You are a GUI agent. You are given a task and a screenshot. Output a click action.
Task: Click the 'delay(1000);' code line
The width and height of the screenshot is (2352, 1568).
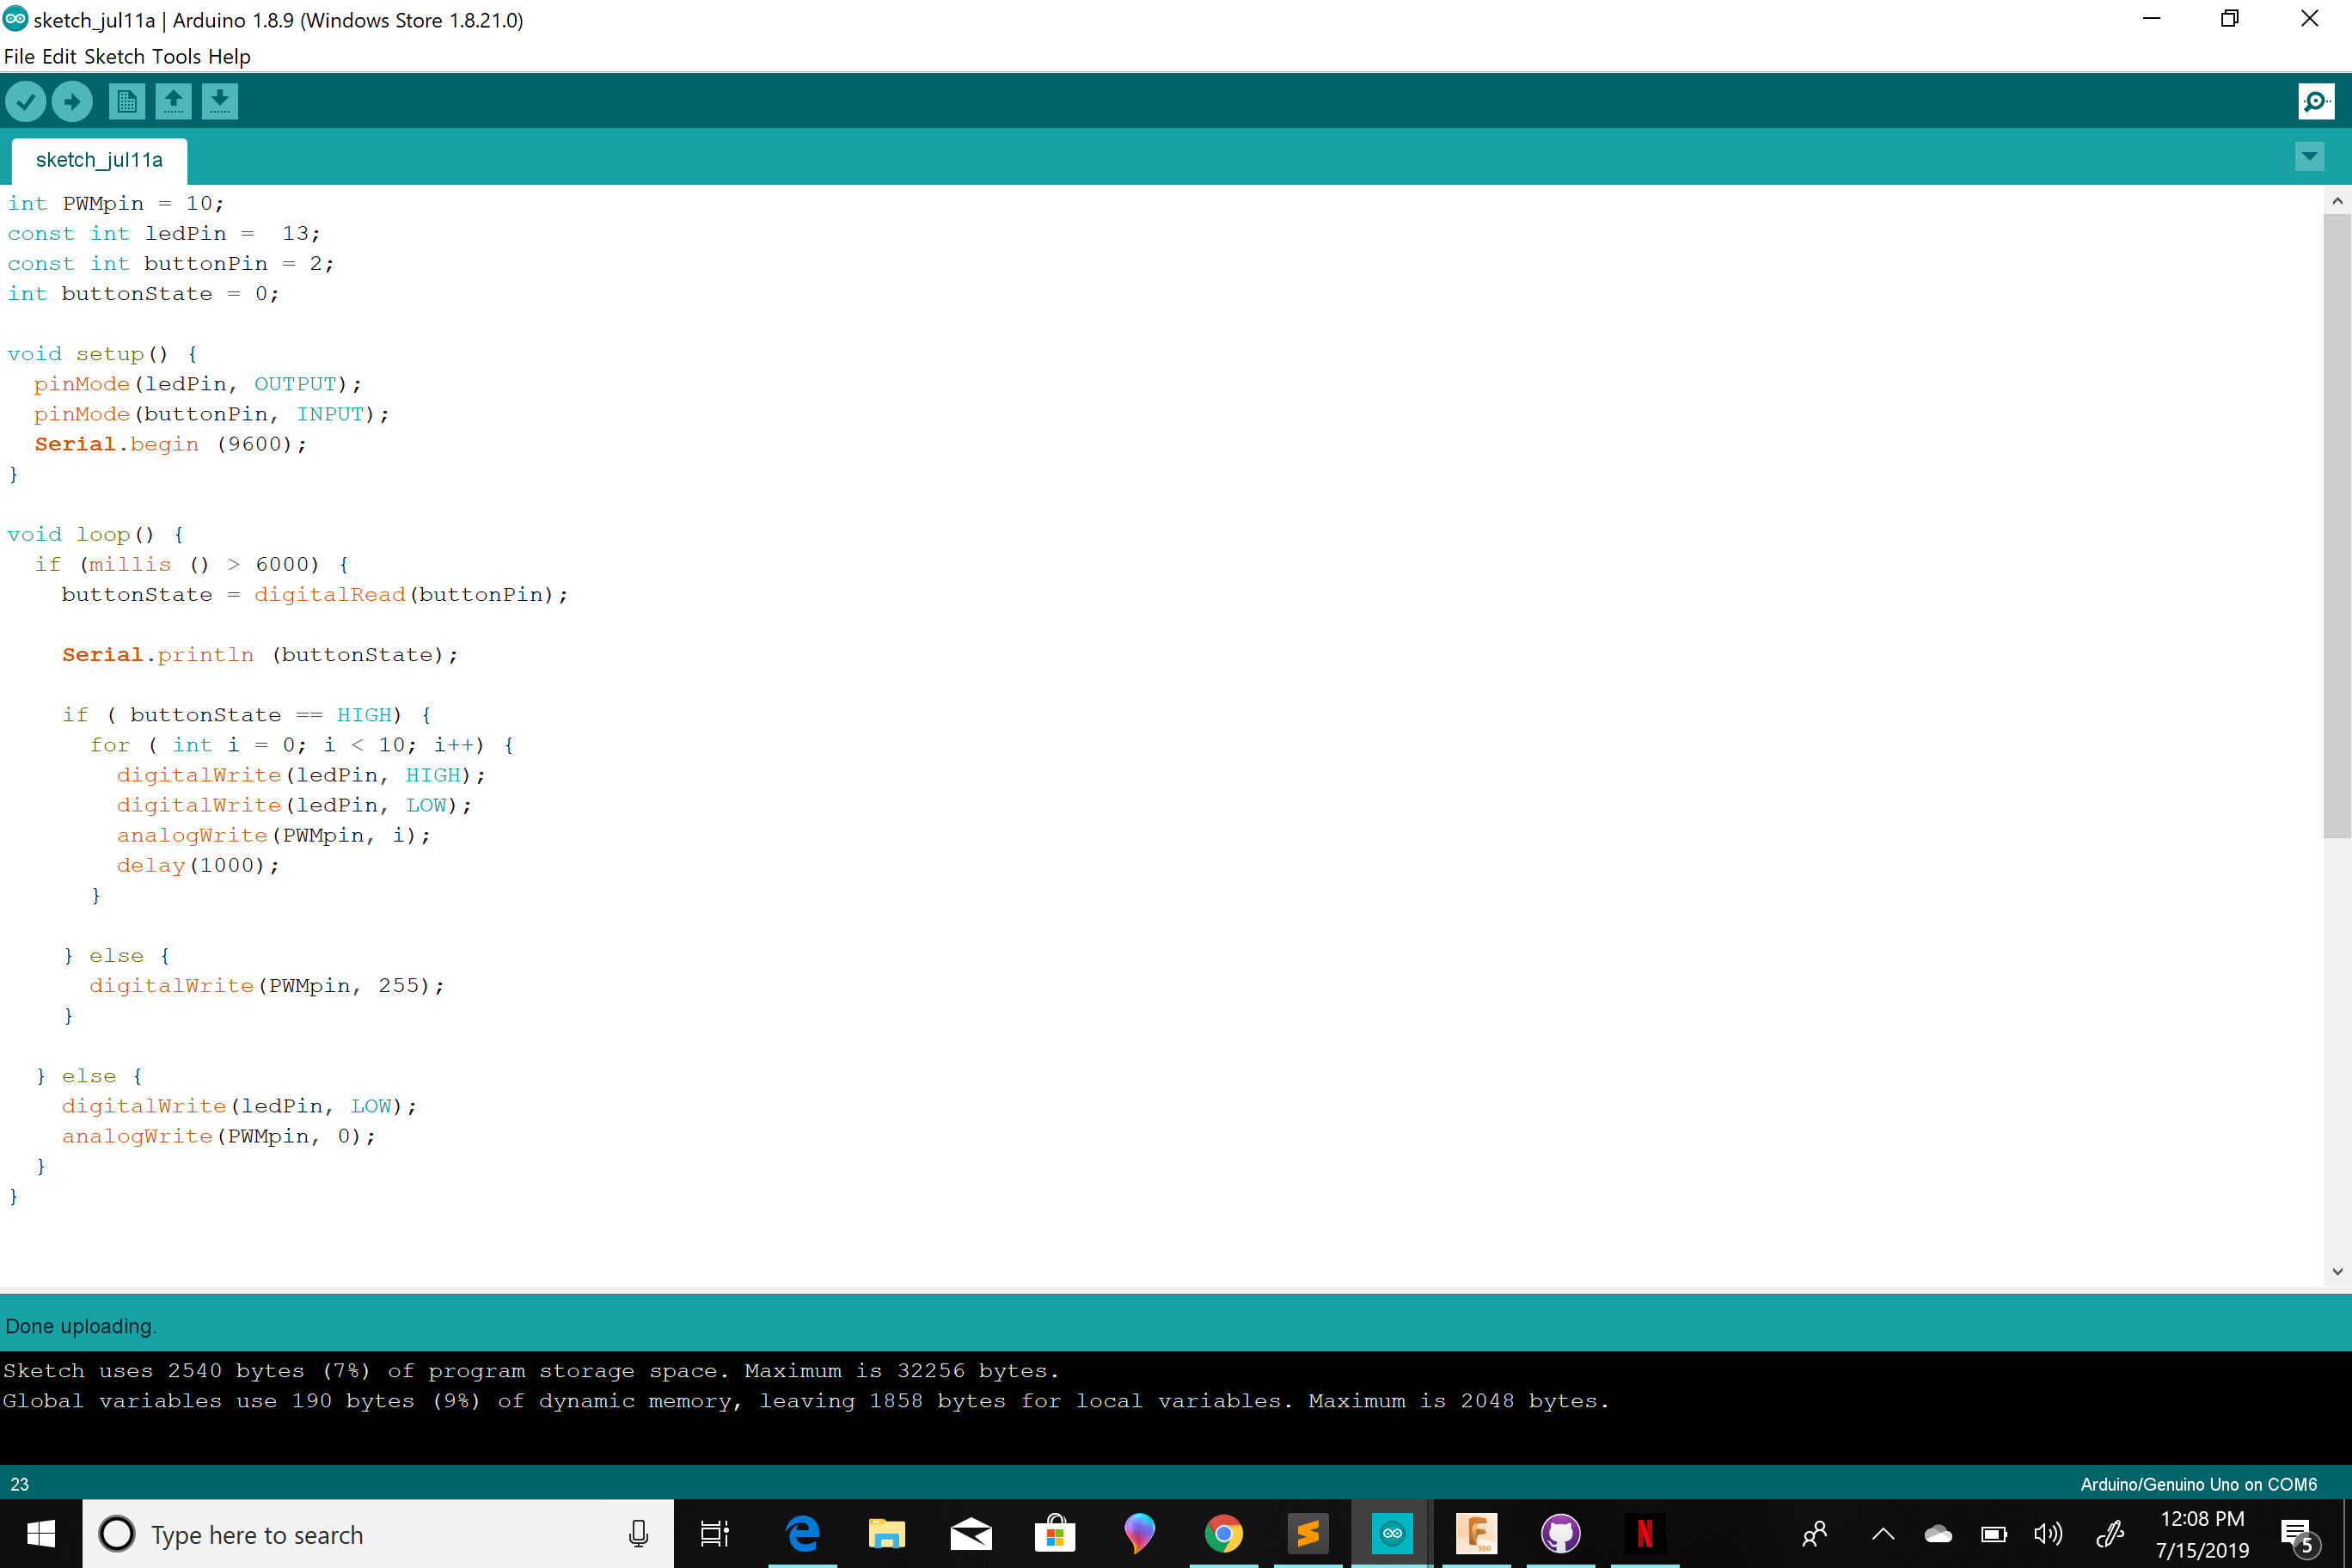(198, 865)
